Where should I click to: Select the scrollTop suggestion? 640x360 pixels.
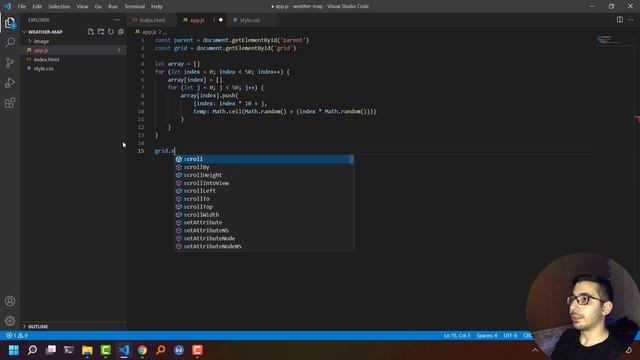click(264, 207)
